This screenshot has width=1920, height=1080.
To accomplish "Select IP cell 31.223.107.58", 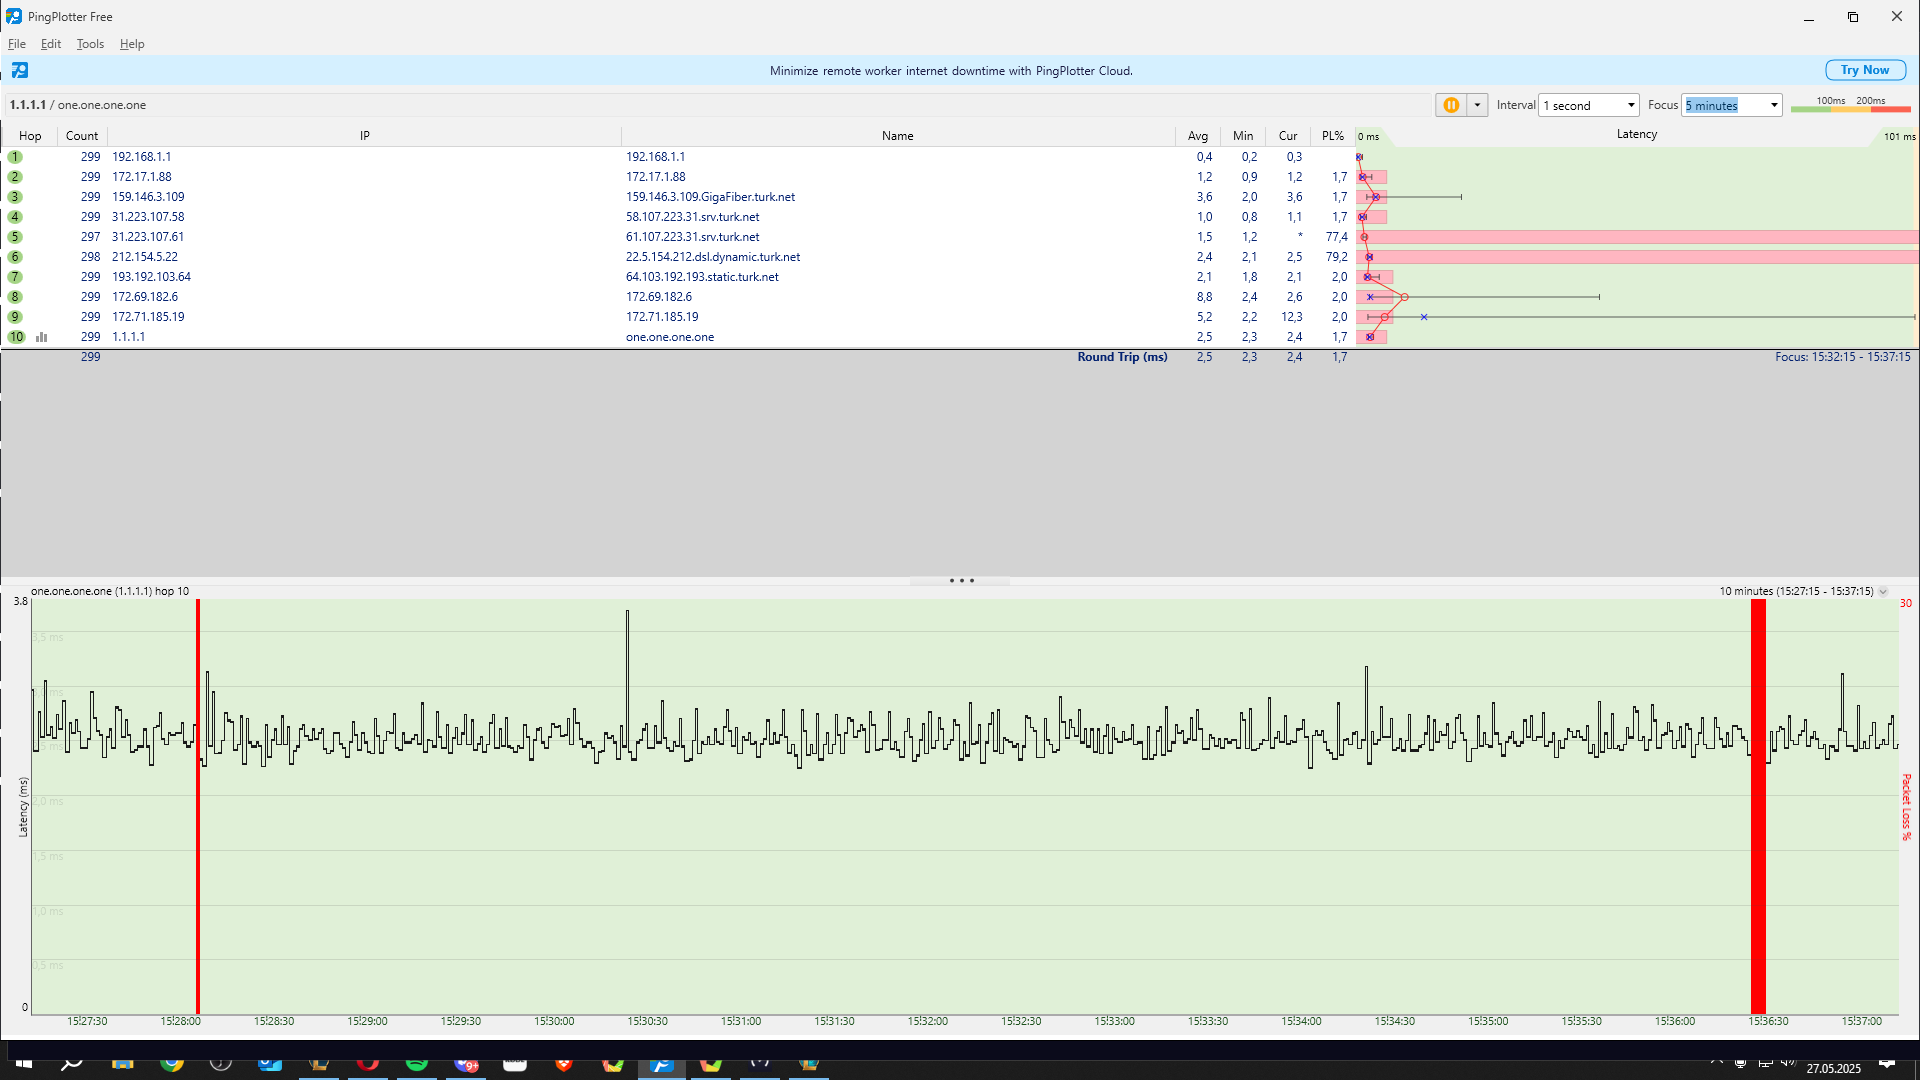I will (148, 217).
